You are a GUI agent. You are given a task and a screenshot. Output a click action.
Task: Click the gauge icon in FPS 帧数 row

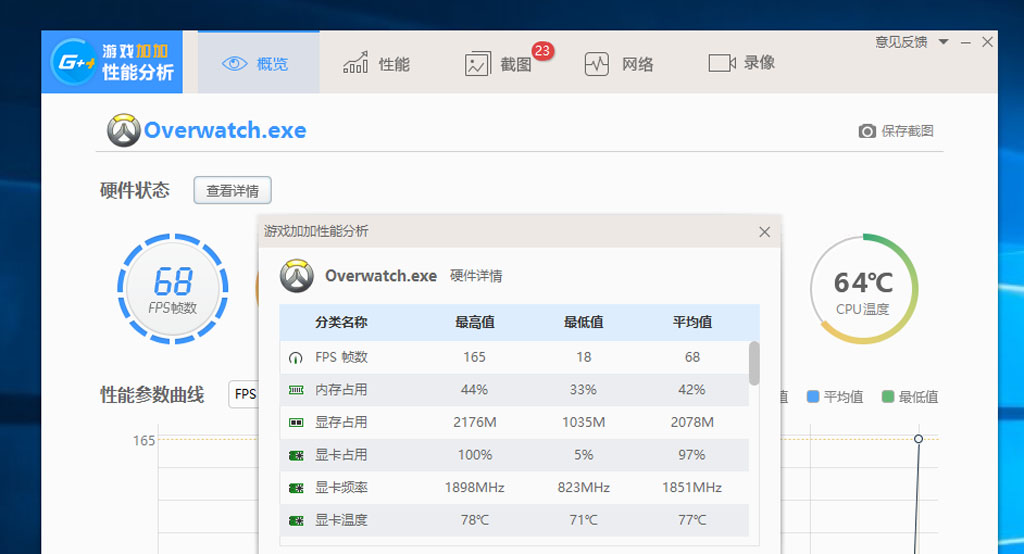click(x=296, y=357)
